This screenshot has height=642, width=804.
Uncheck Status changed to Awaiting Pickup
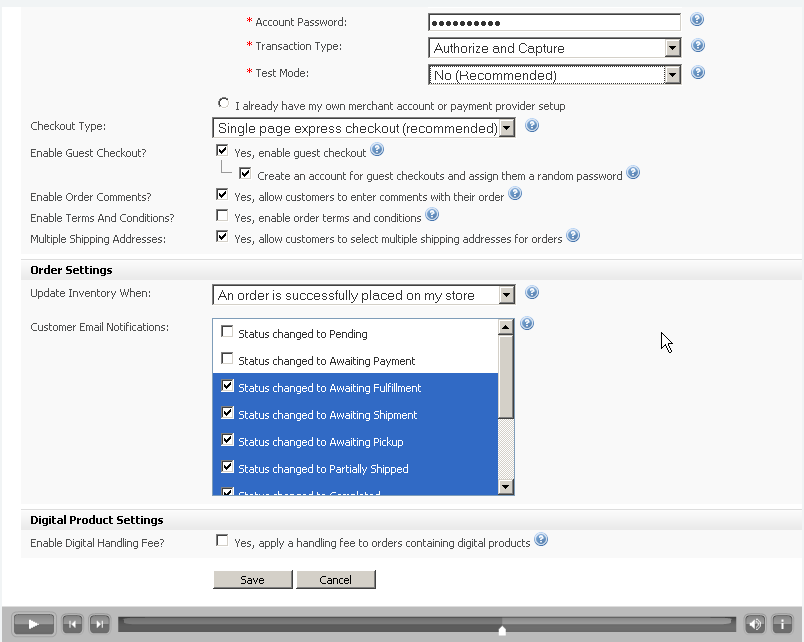[227, 440]
